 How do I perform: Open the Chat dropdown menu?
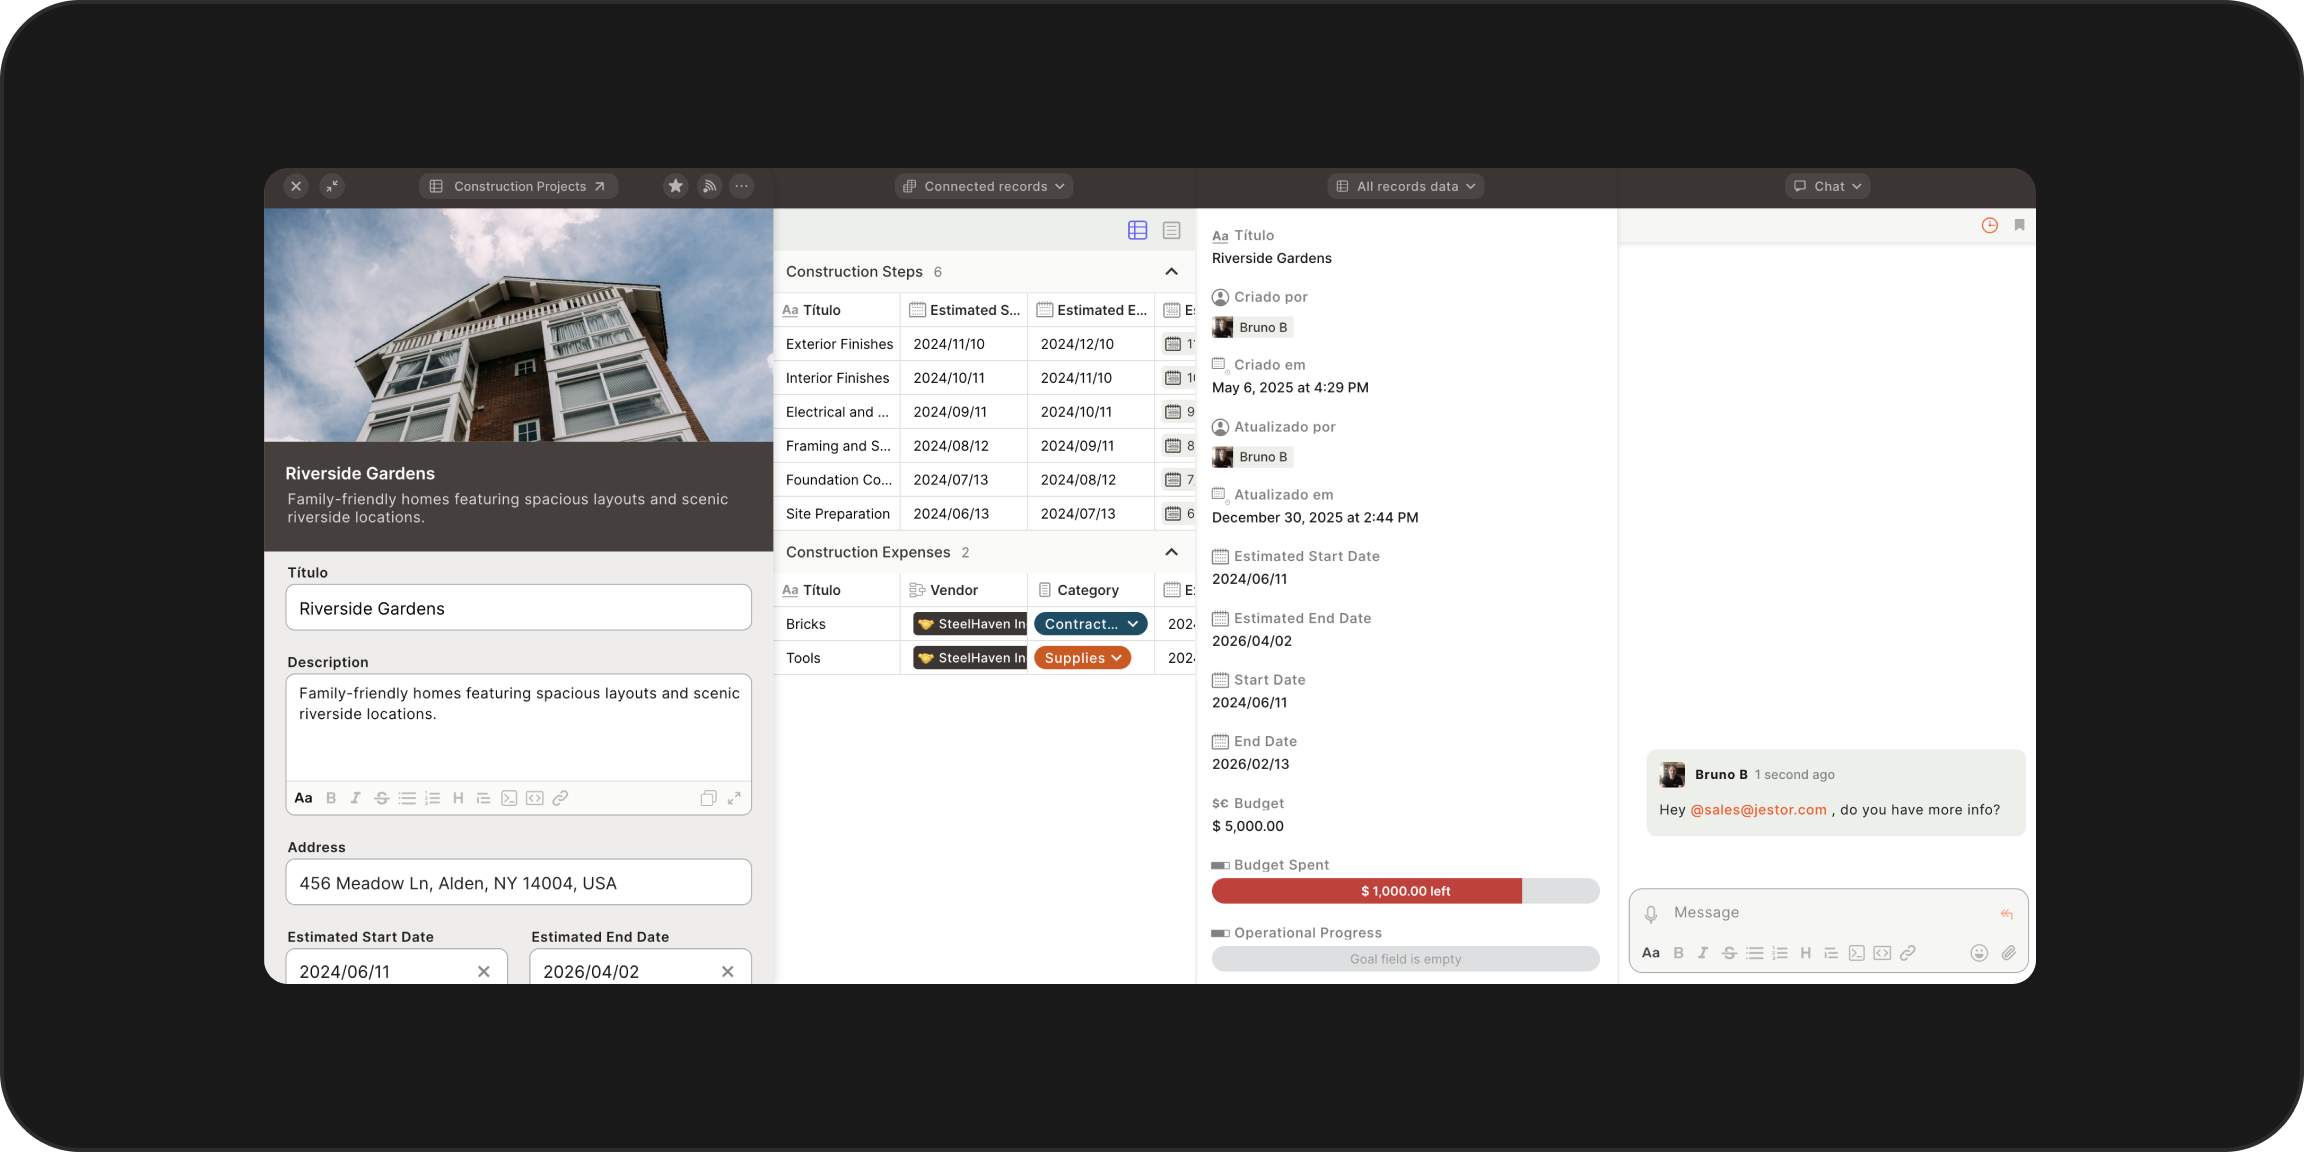pos(1827,186)
